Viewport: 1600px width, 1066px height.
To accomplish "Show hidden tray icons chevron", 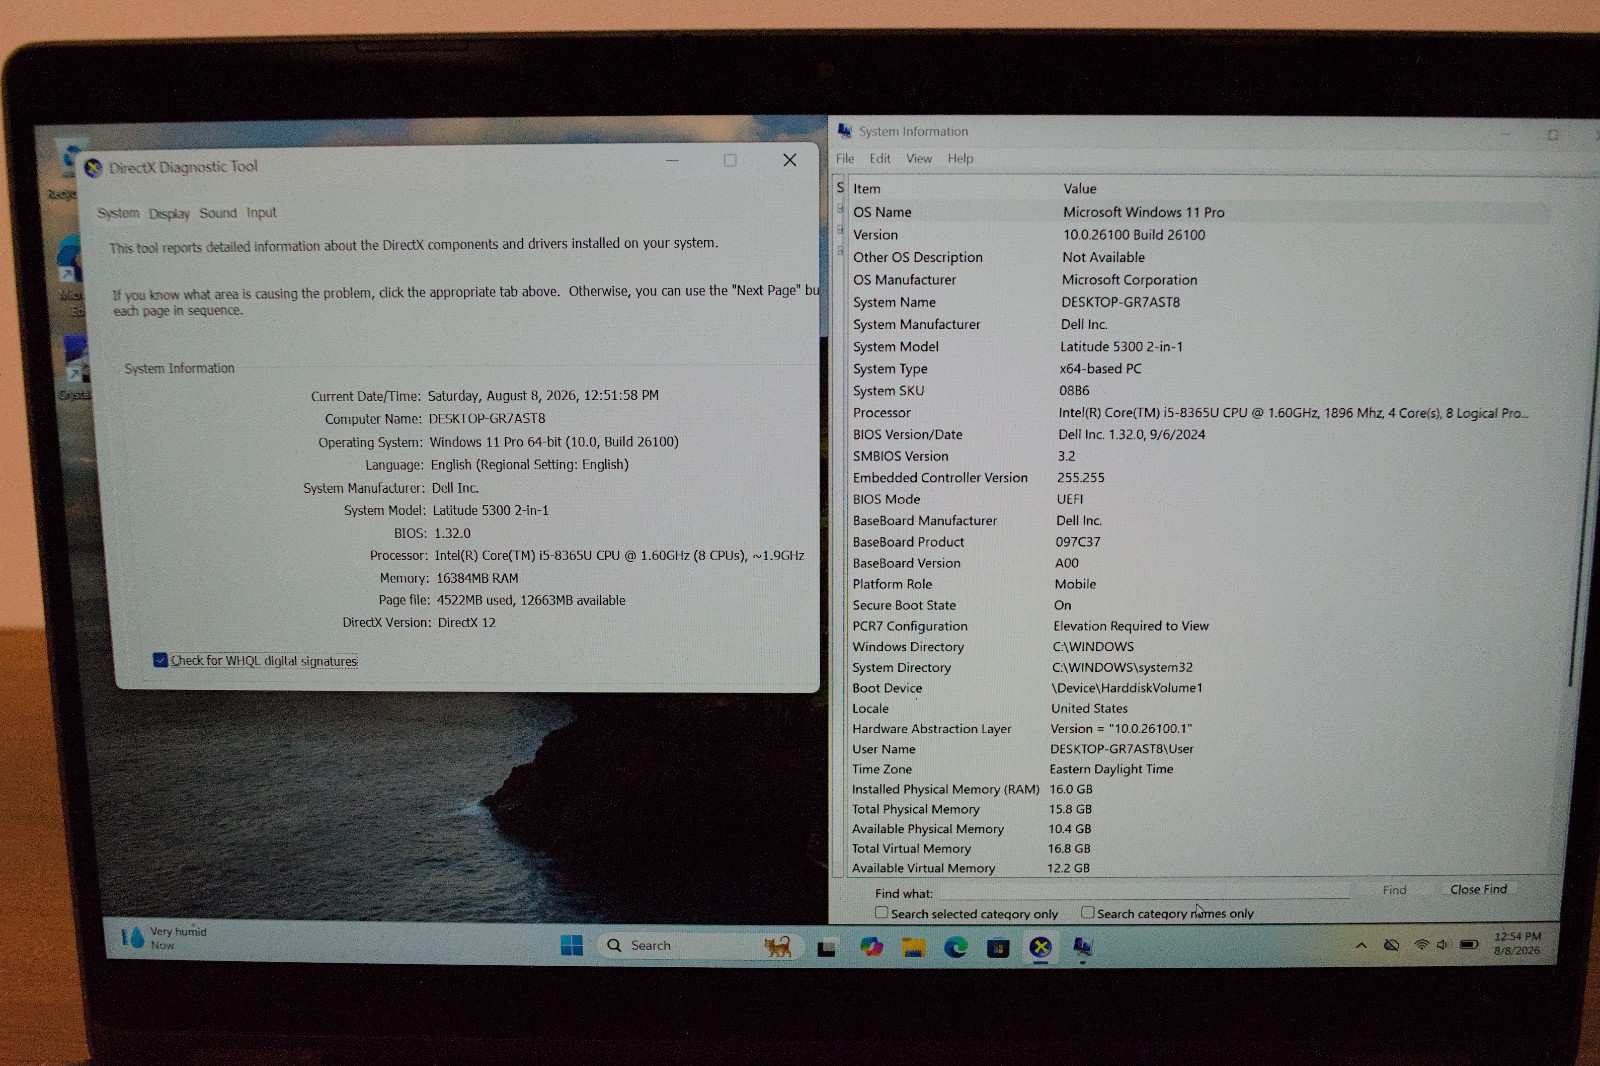I will click(1361, 945).
